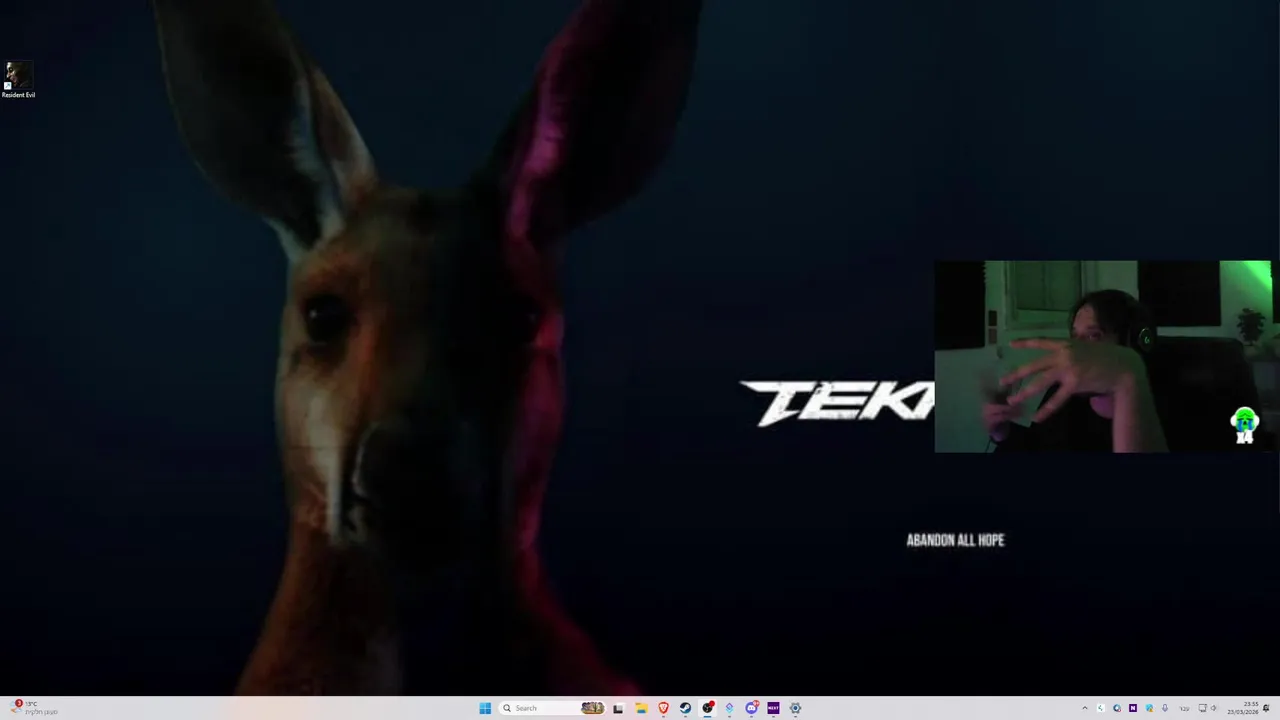Open File Explorer from the taskbar
This screenshot has width=1280, height=720.
(x=641, y=708)
